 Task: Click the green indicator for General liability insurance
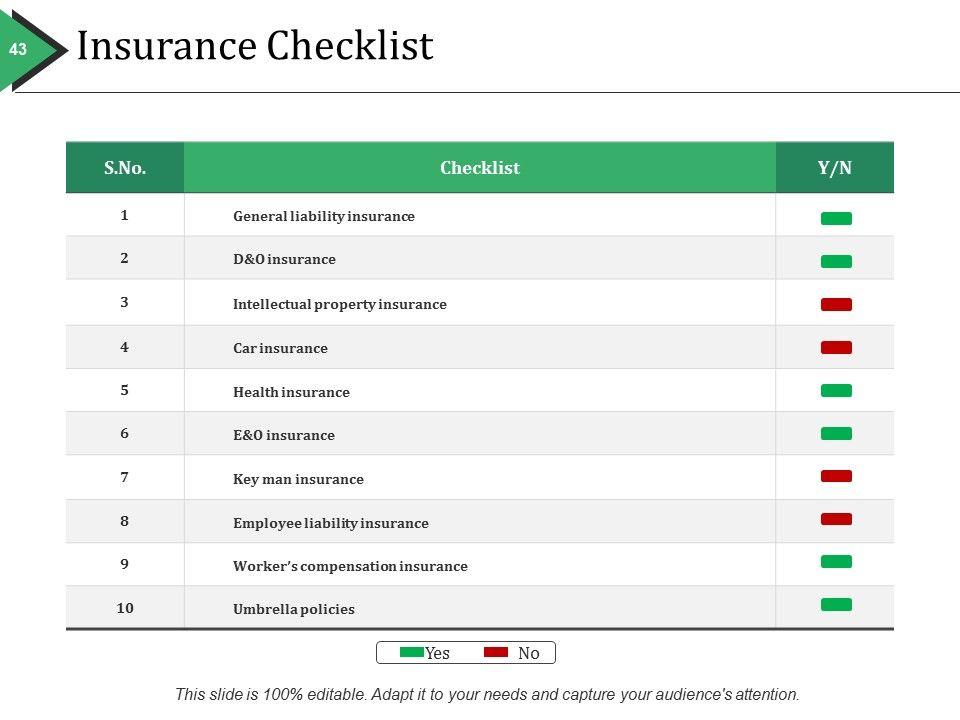click(836, 218)
